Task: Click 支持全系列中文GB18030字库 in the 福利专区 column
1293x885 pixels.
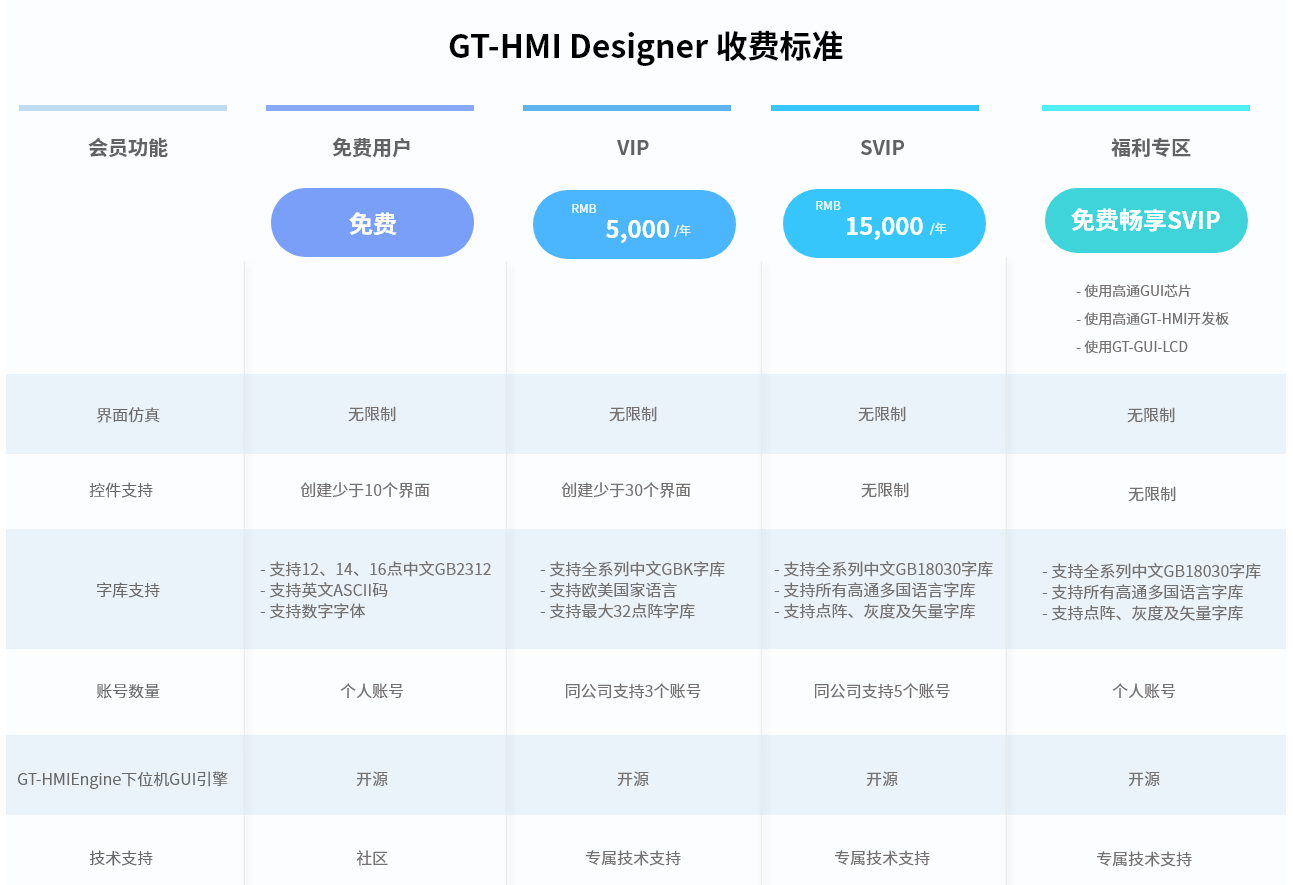Action: click(1156, 571)
